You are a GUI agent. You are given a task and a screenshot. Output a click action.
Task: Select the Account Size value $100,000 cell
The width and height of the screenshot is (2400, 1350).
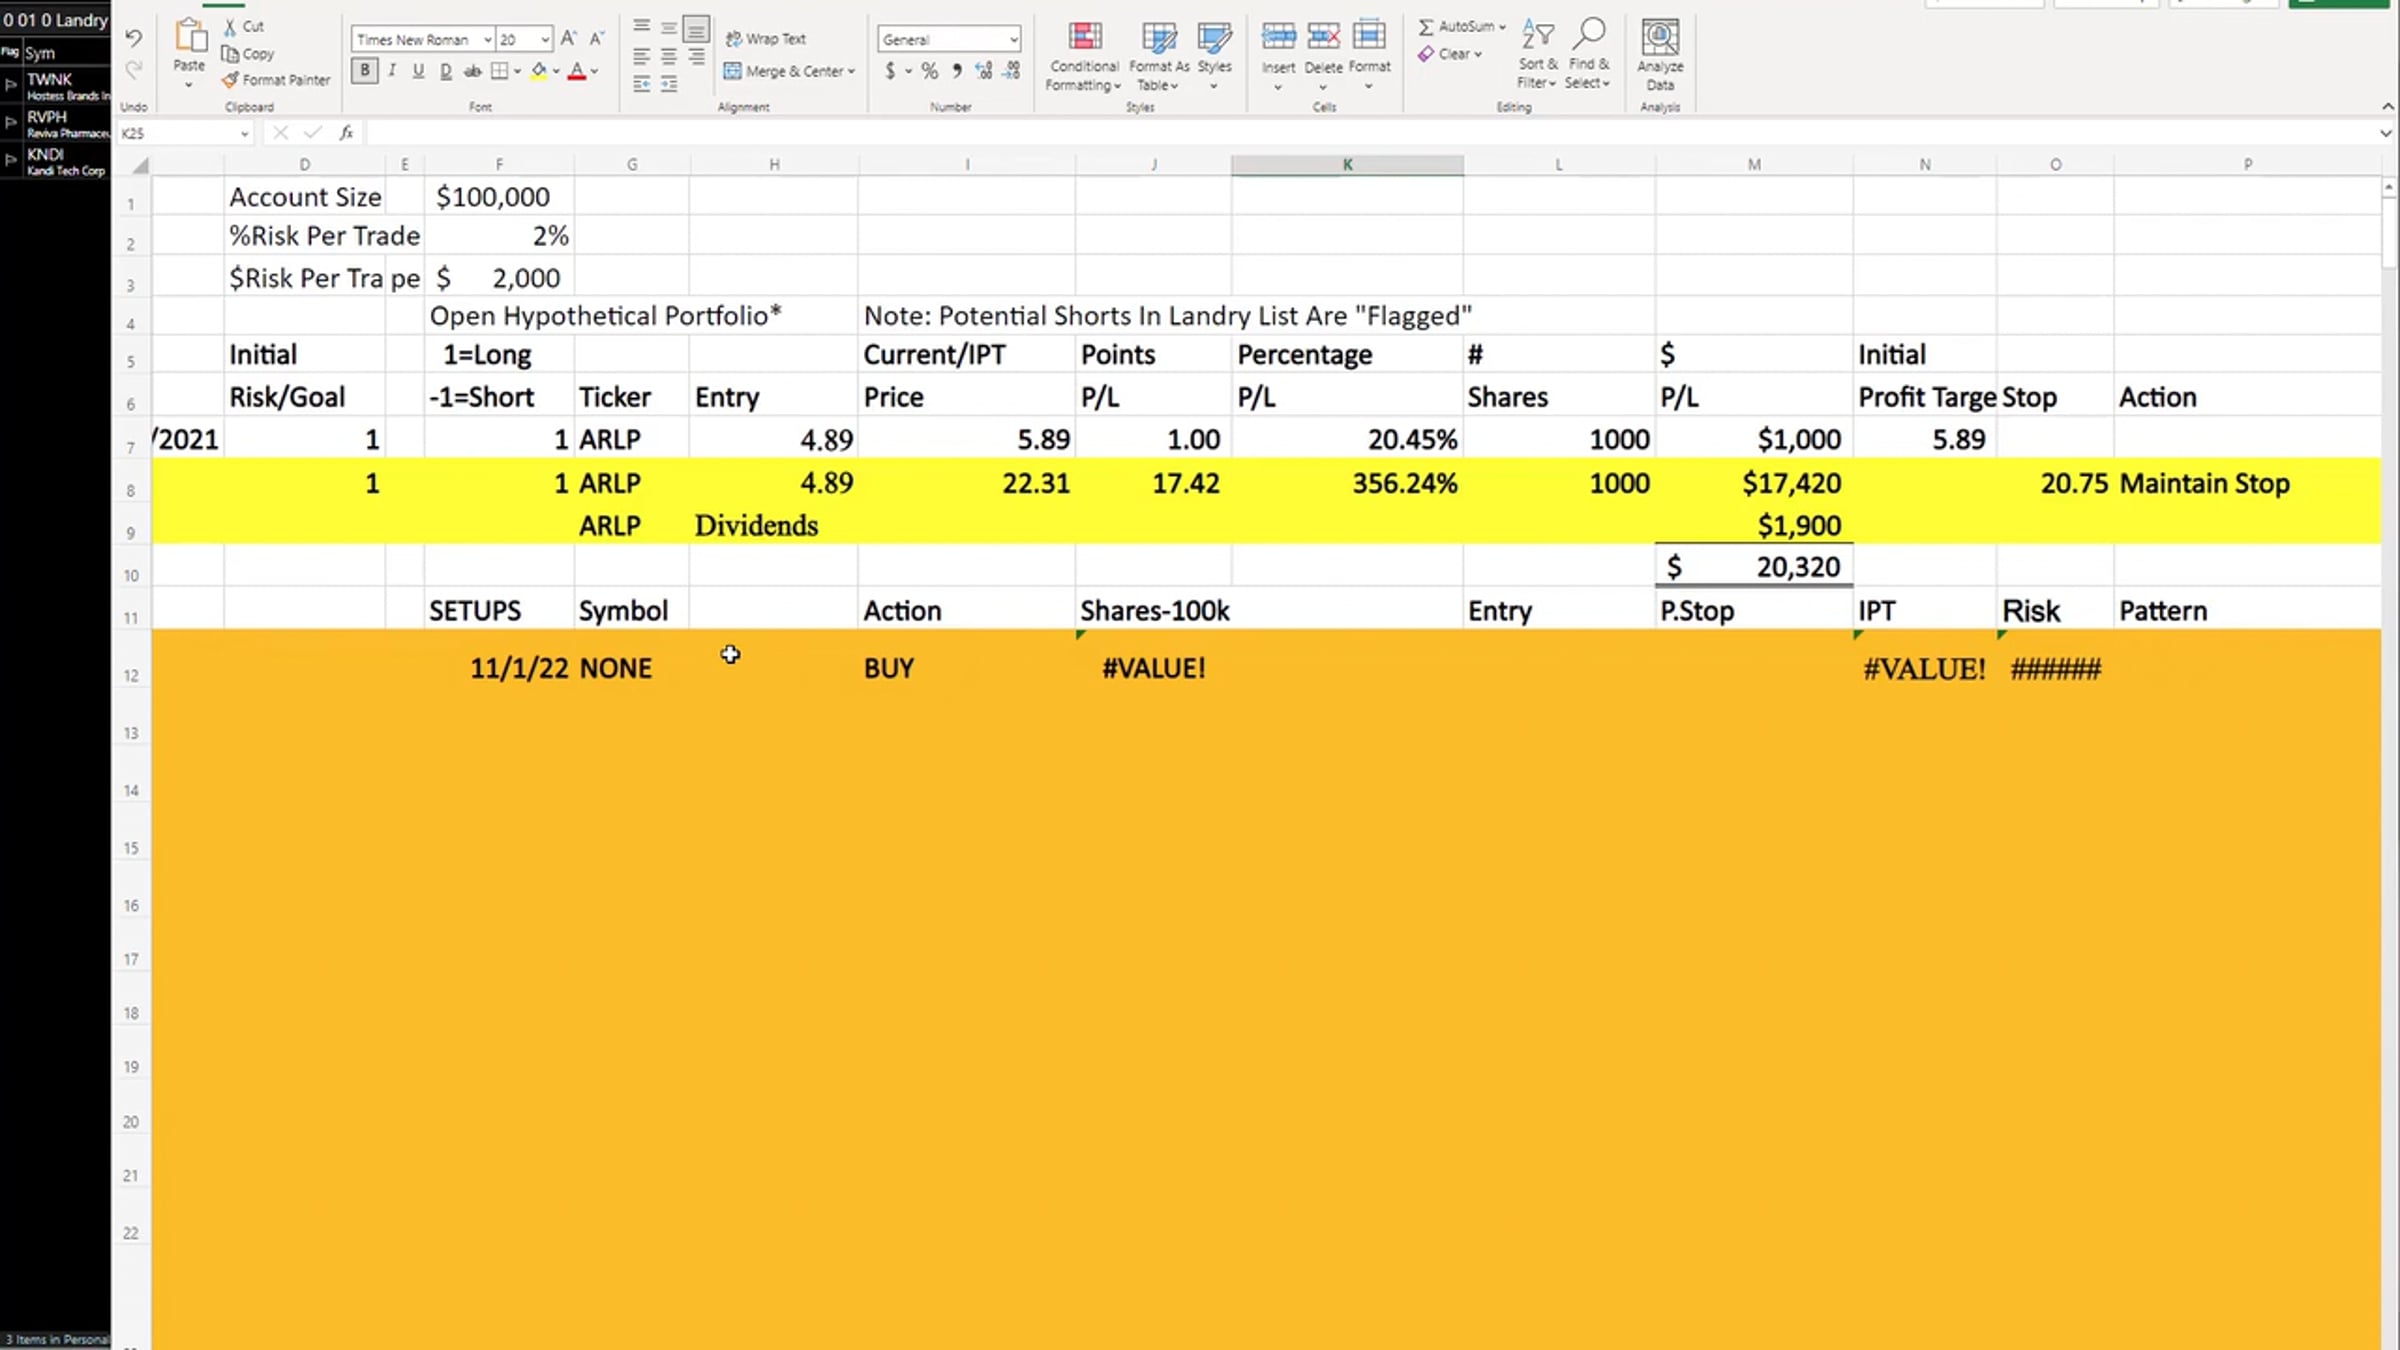point(499,197)
